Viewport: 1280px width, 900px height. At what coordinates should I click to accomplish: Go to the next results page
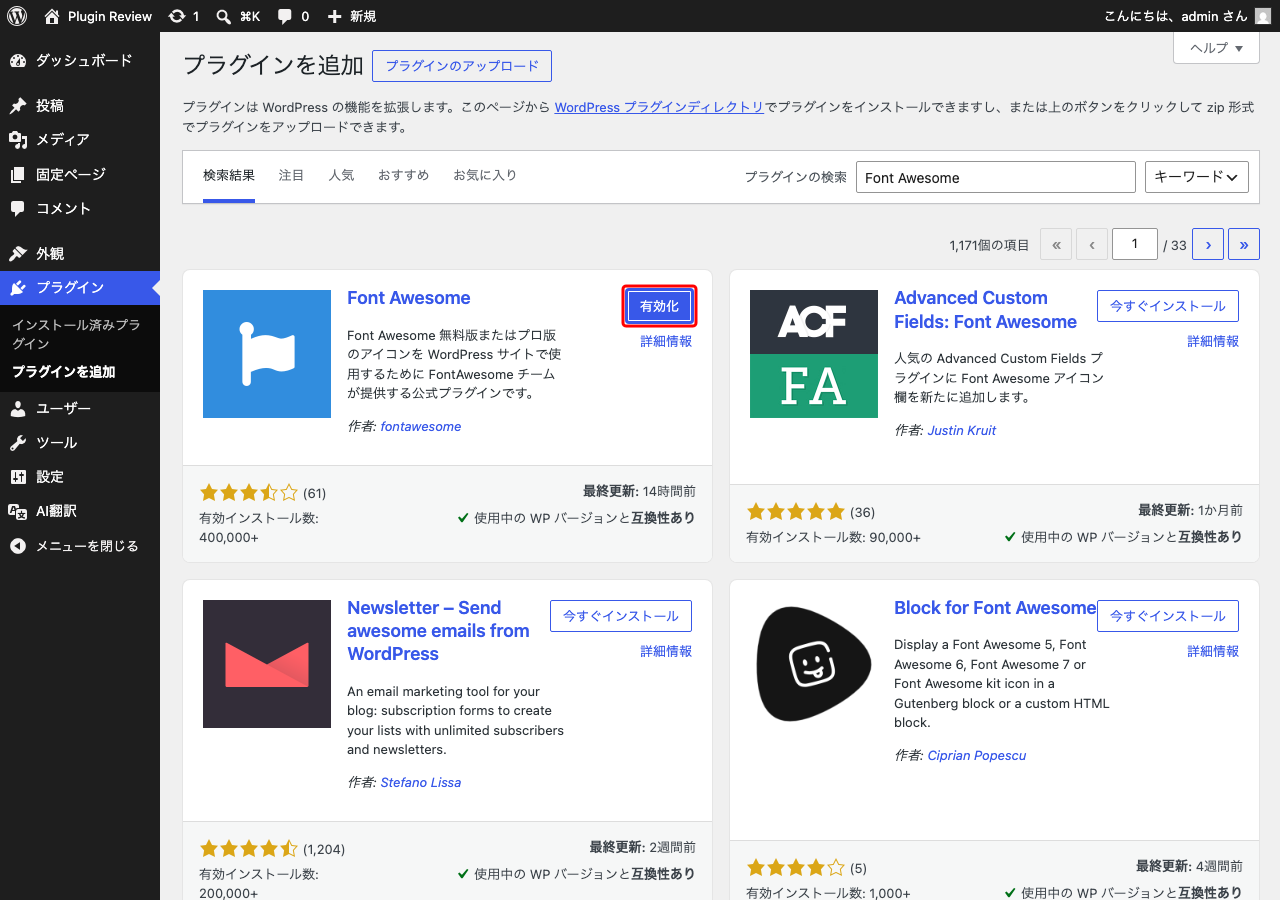1208,244
